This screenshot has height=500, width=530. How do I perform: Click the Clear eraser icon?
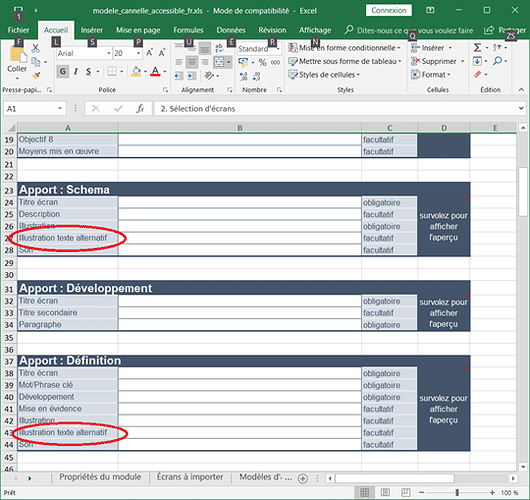pos(477,74)
